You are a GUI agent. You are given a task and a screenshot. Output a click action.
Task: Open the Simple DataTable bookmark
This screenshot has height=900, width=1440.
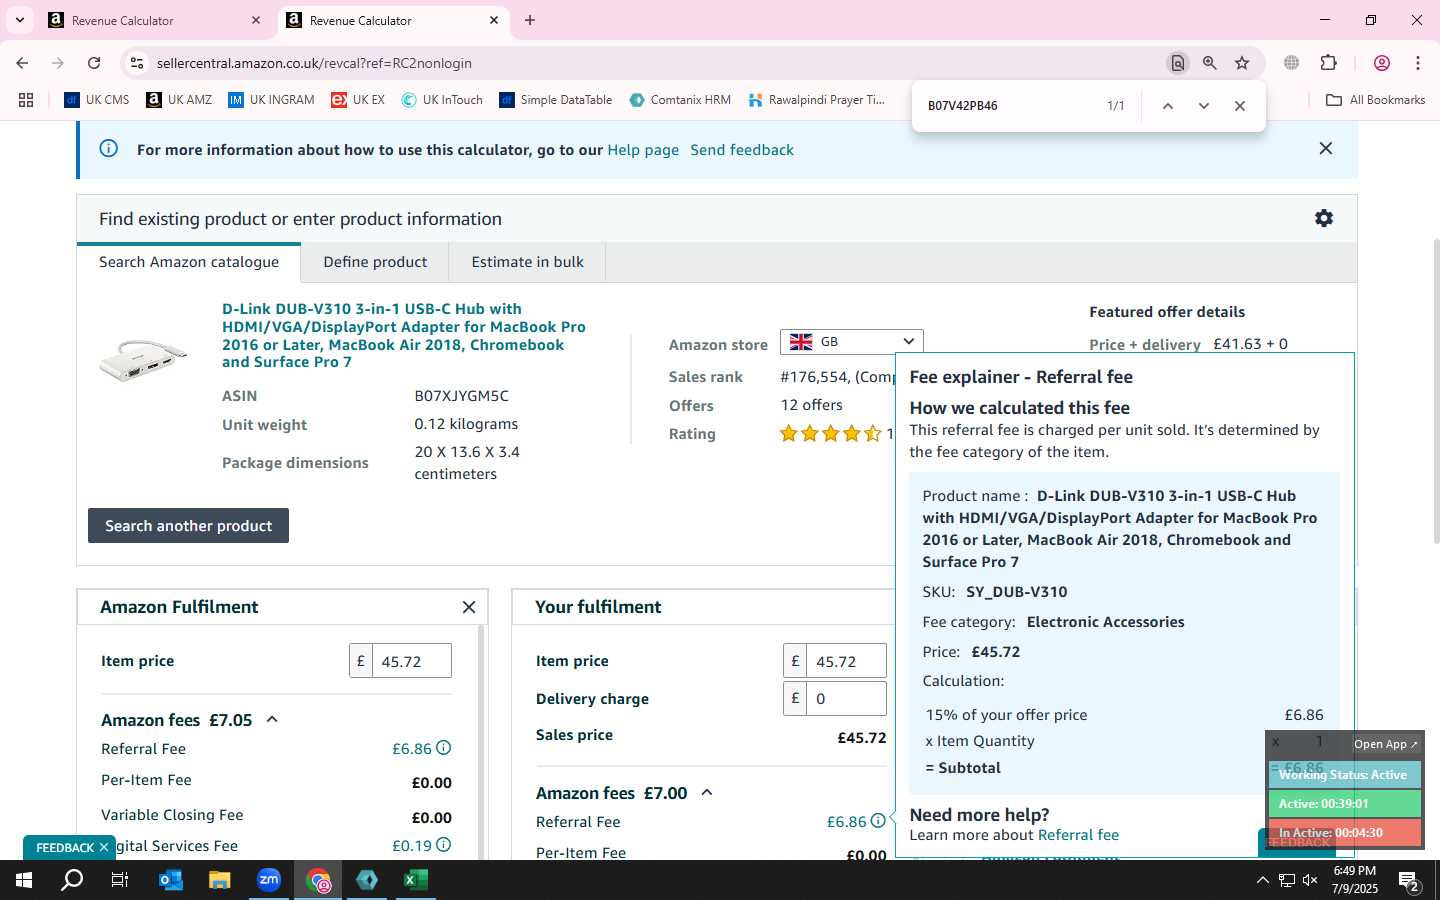pos(556,100)
